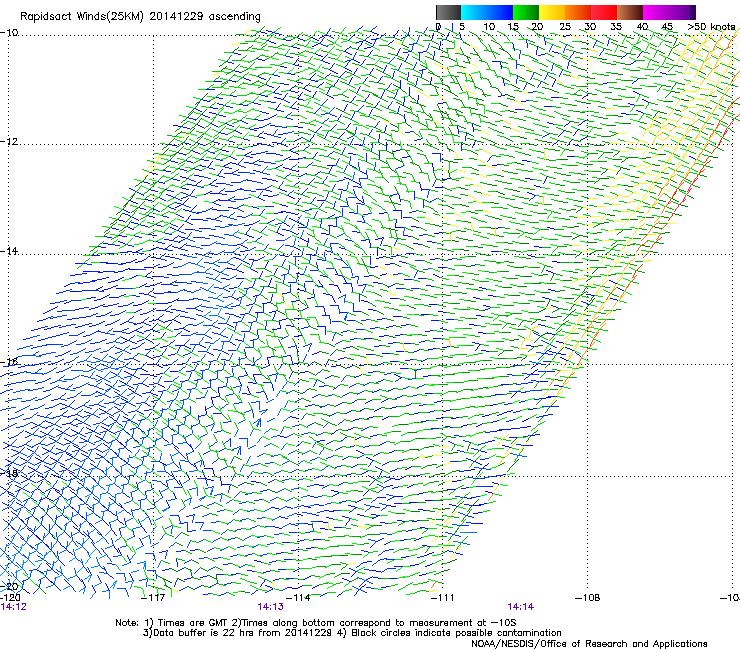
Task: Click the "45" legend label
Action: [x=667, y=27]
